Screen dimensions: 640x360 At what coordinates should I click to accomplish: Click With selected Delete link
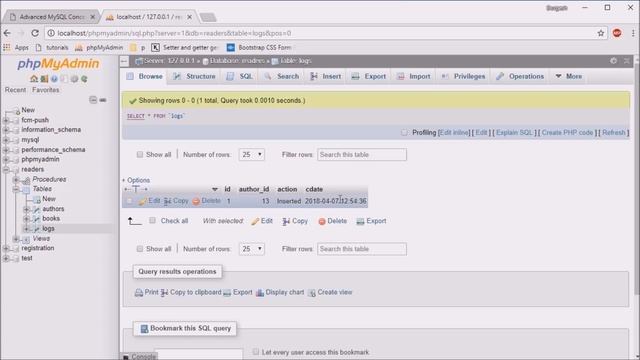pyautogui.click(x=333, y=221)
